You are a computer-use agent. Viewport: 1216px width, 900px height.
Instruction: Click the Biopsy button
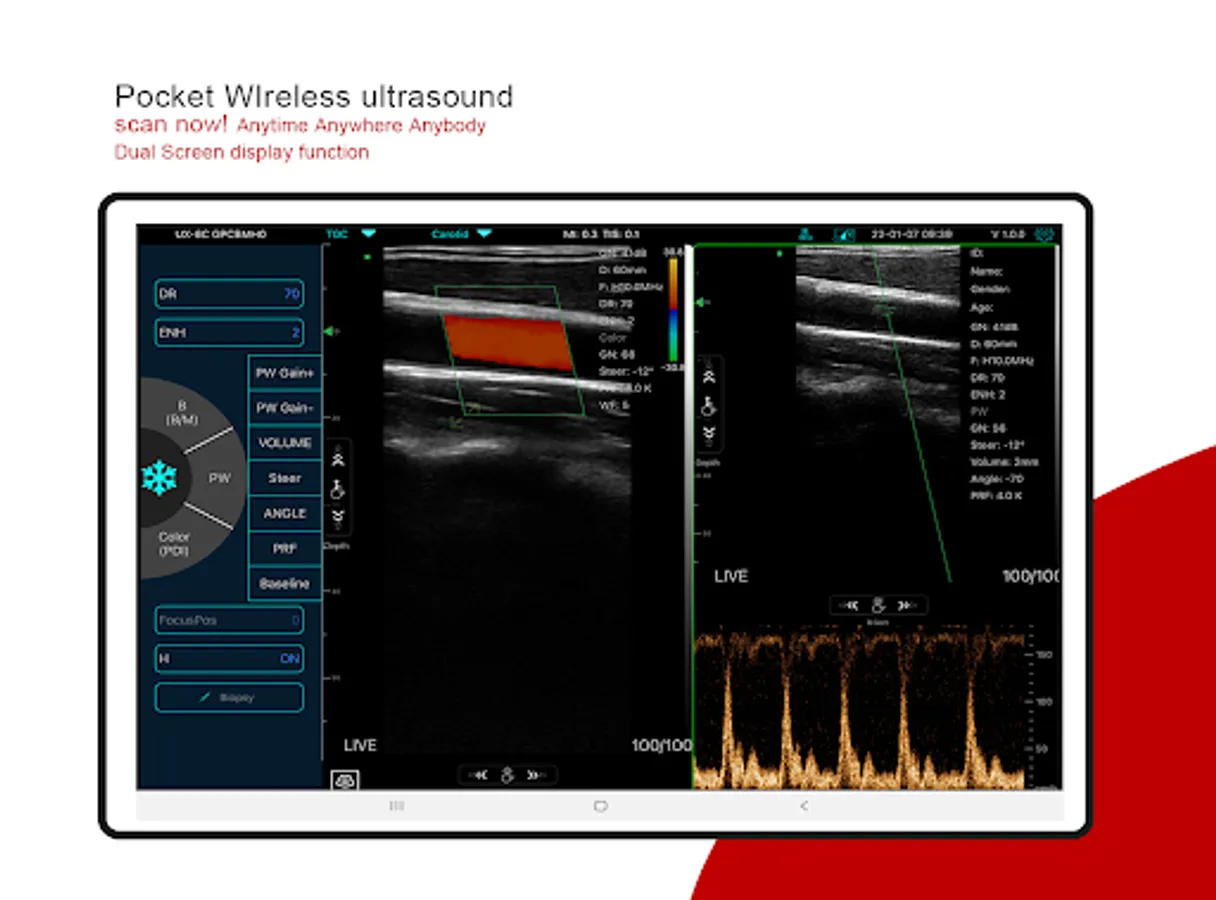click(x=229, y=697)
